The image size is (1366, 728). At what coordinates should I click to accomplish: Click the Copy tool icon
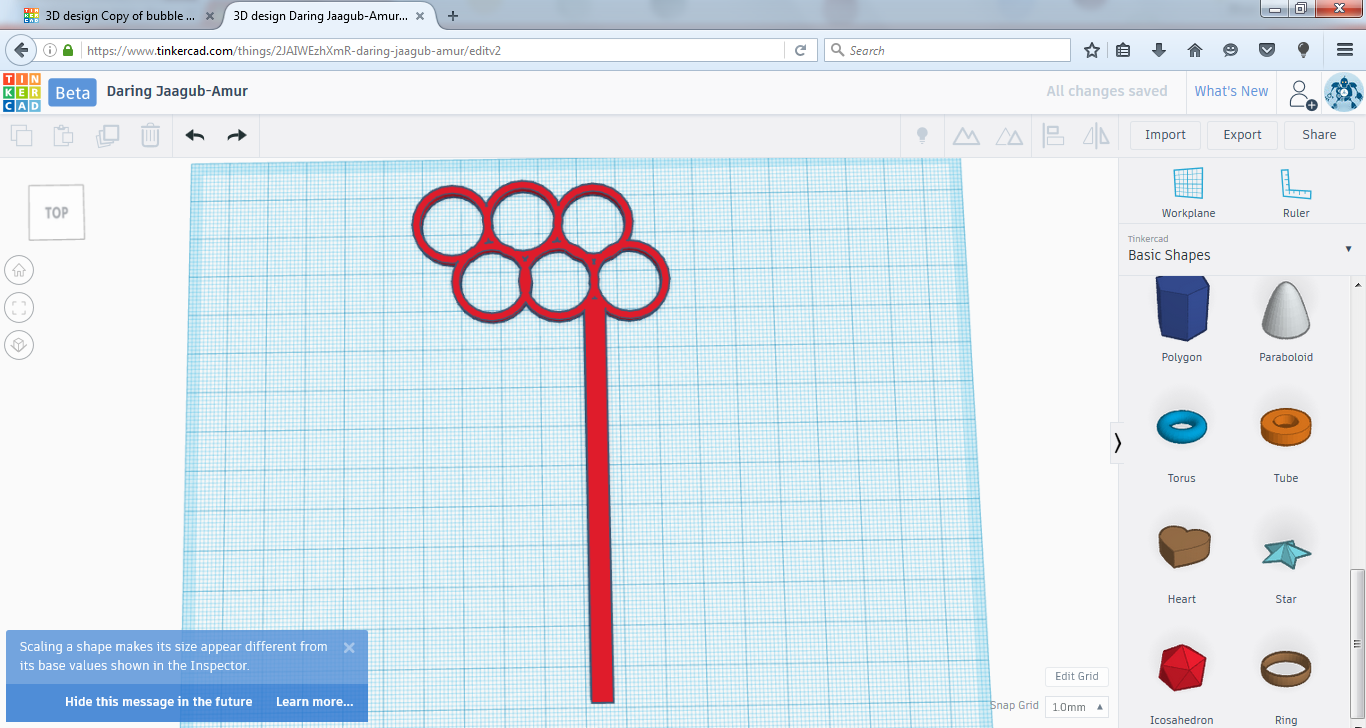(x=21, y=135)
